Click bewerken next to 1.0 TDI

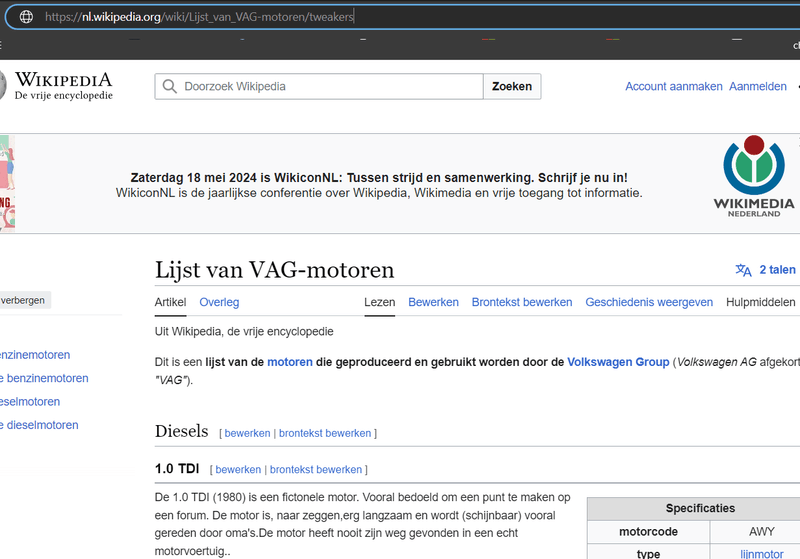click(238, 469)
